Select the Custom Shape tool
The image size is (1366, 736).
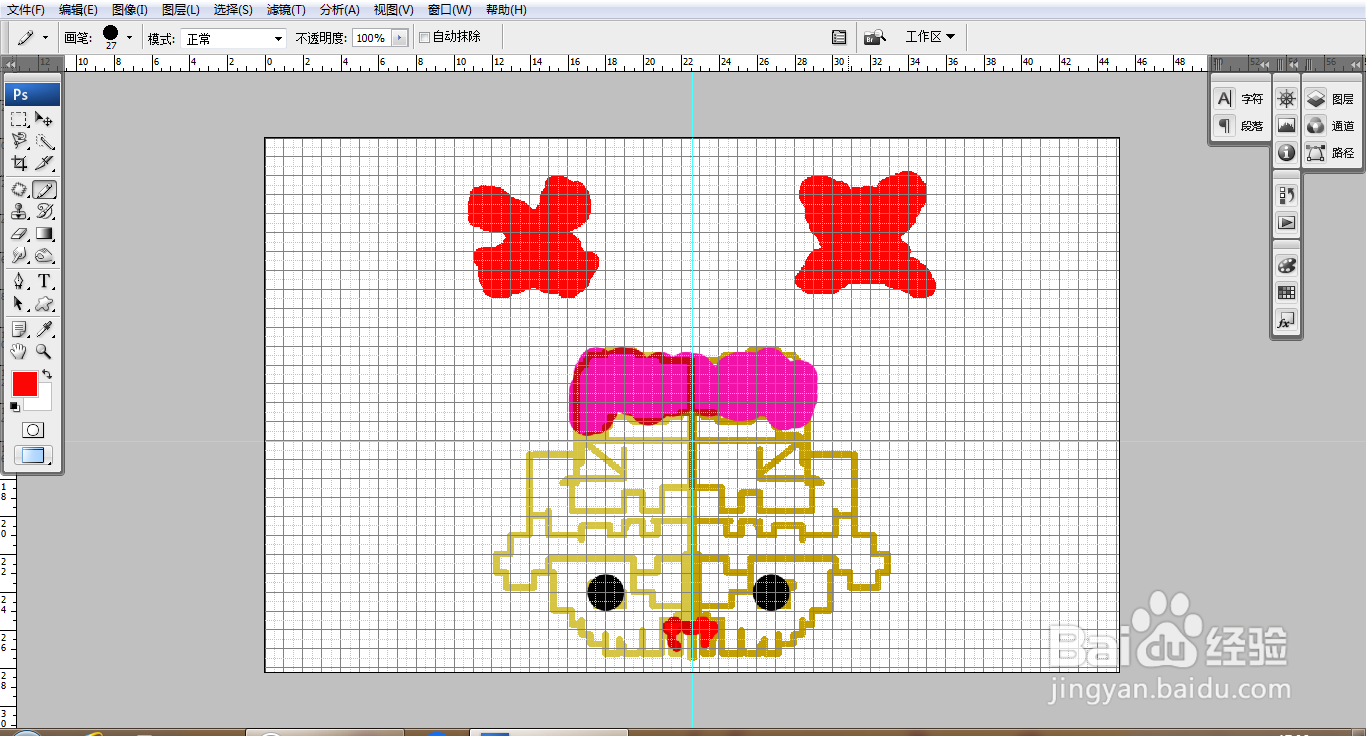pos(44,304)
